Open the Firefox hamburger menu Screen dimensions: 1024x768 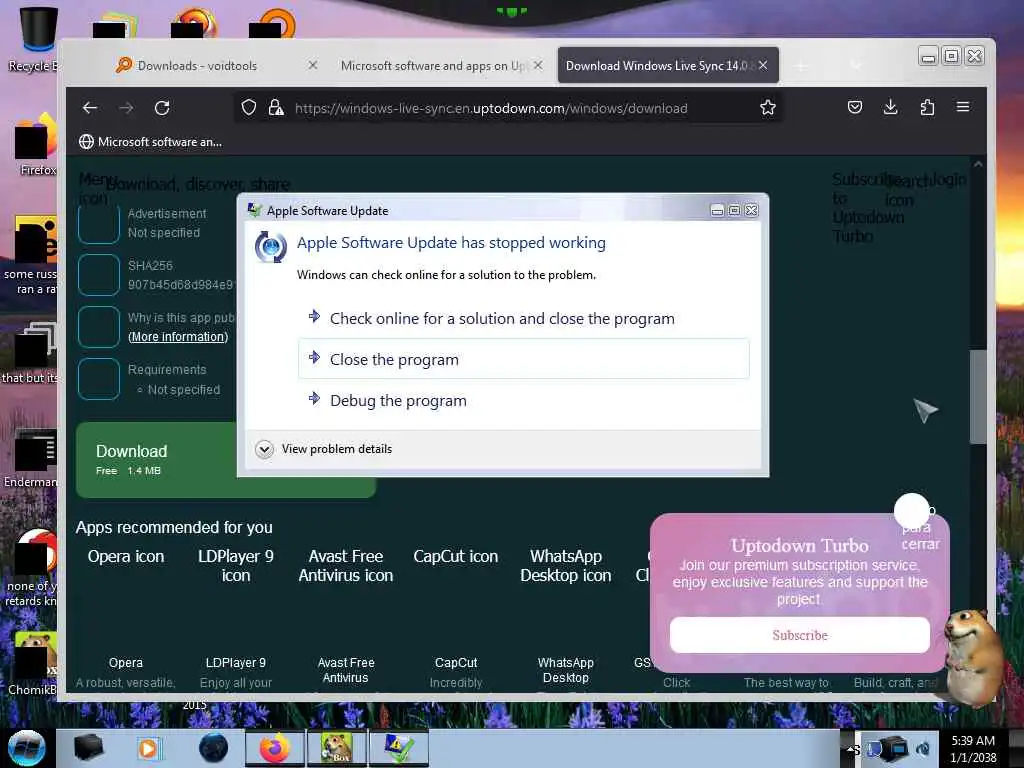pyautogui.click(x=963, y=106)
